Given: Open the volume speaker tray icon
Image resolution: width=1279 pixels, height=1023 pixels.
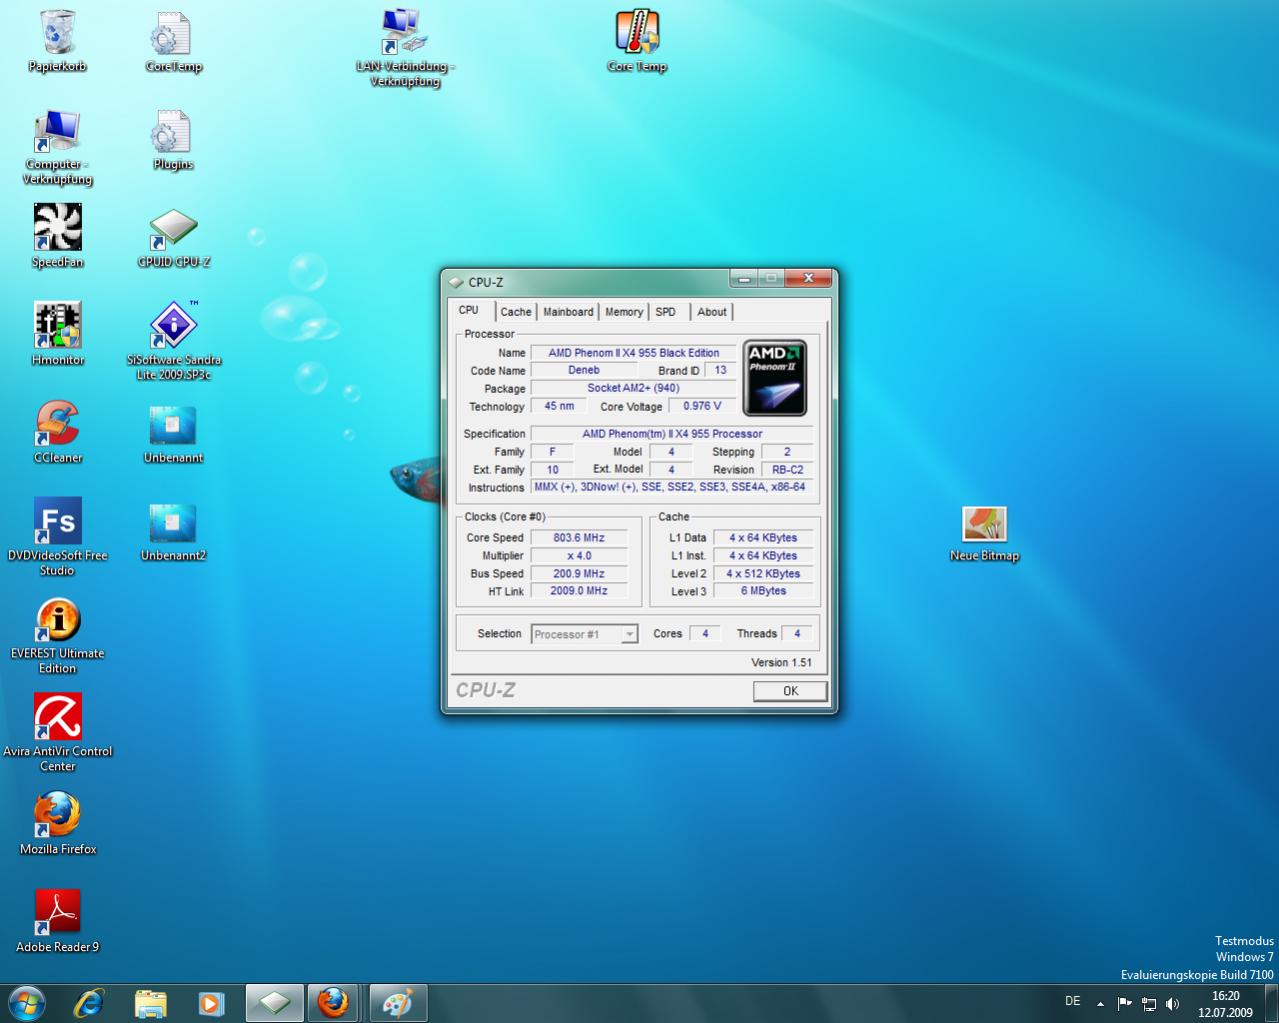Looking at the screenshot, I should [x=1173, y=1003].
